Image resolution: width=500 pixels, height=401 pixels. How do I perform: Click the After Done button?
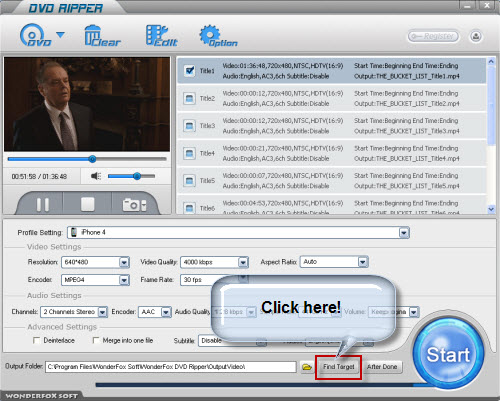click(382, 367)
